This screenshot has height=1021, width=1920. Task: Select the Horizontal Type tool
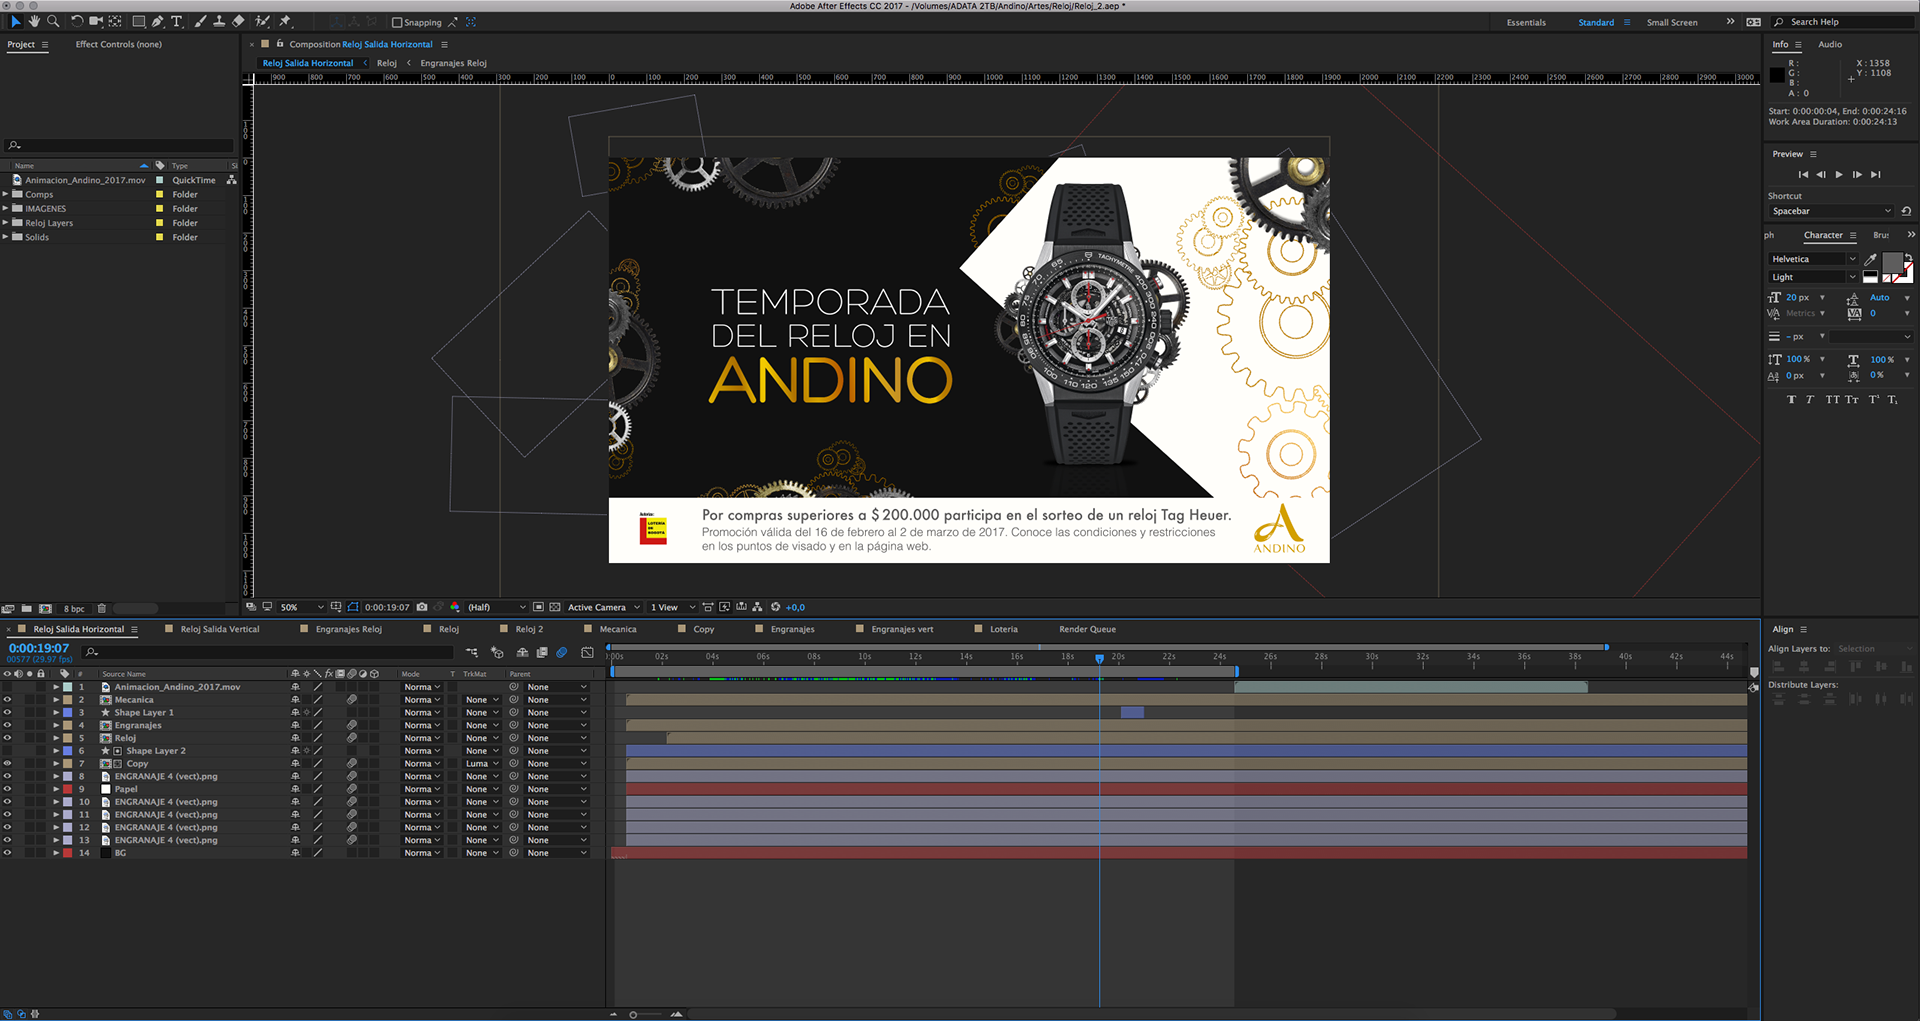tap(177, 21)
